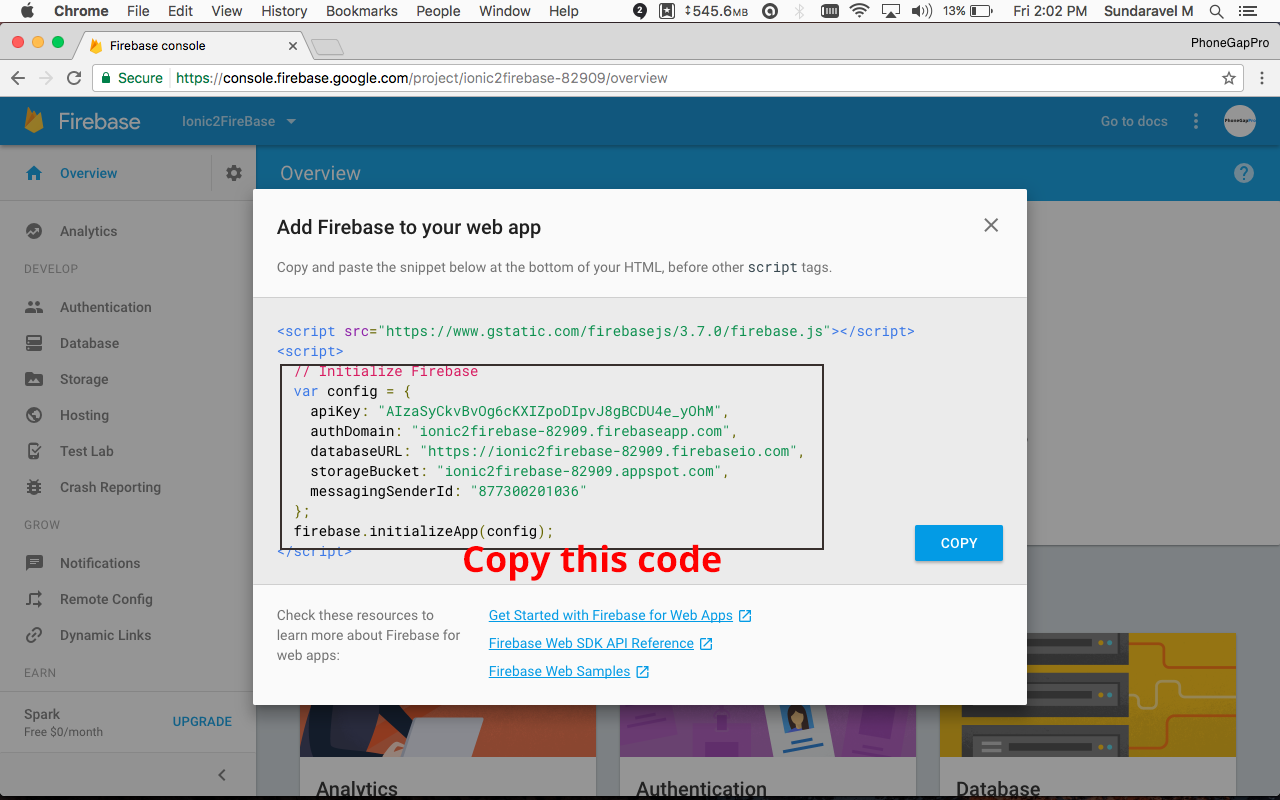Click the Firebase logo in header
This screenshot has height=800, width=1280.
[82, 121]
